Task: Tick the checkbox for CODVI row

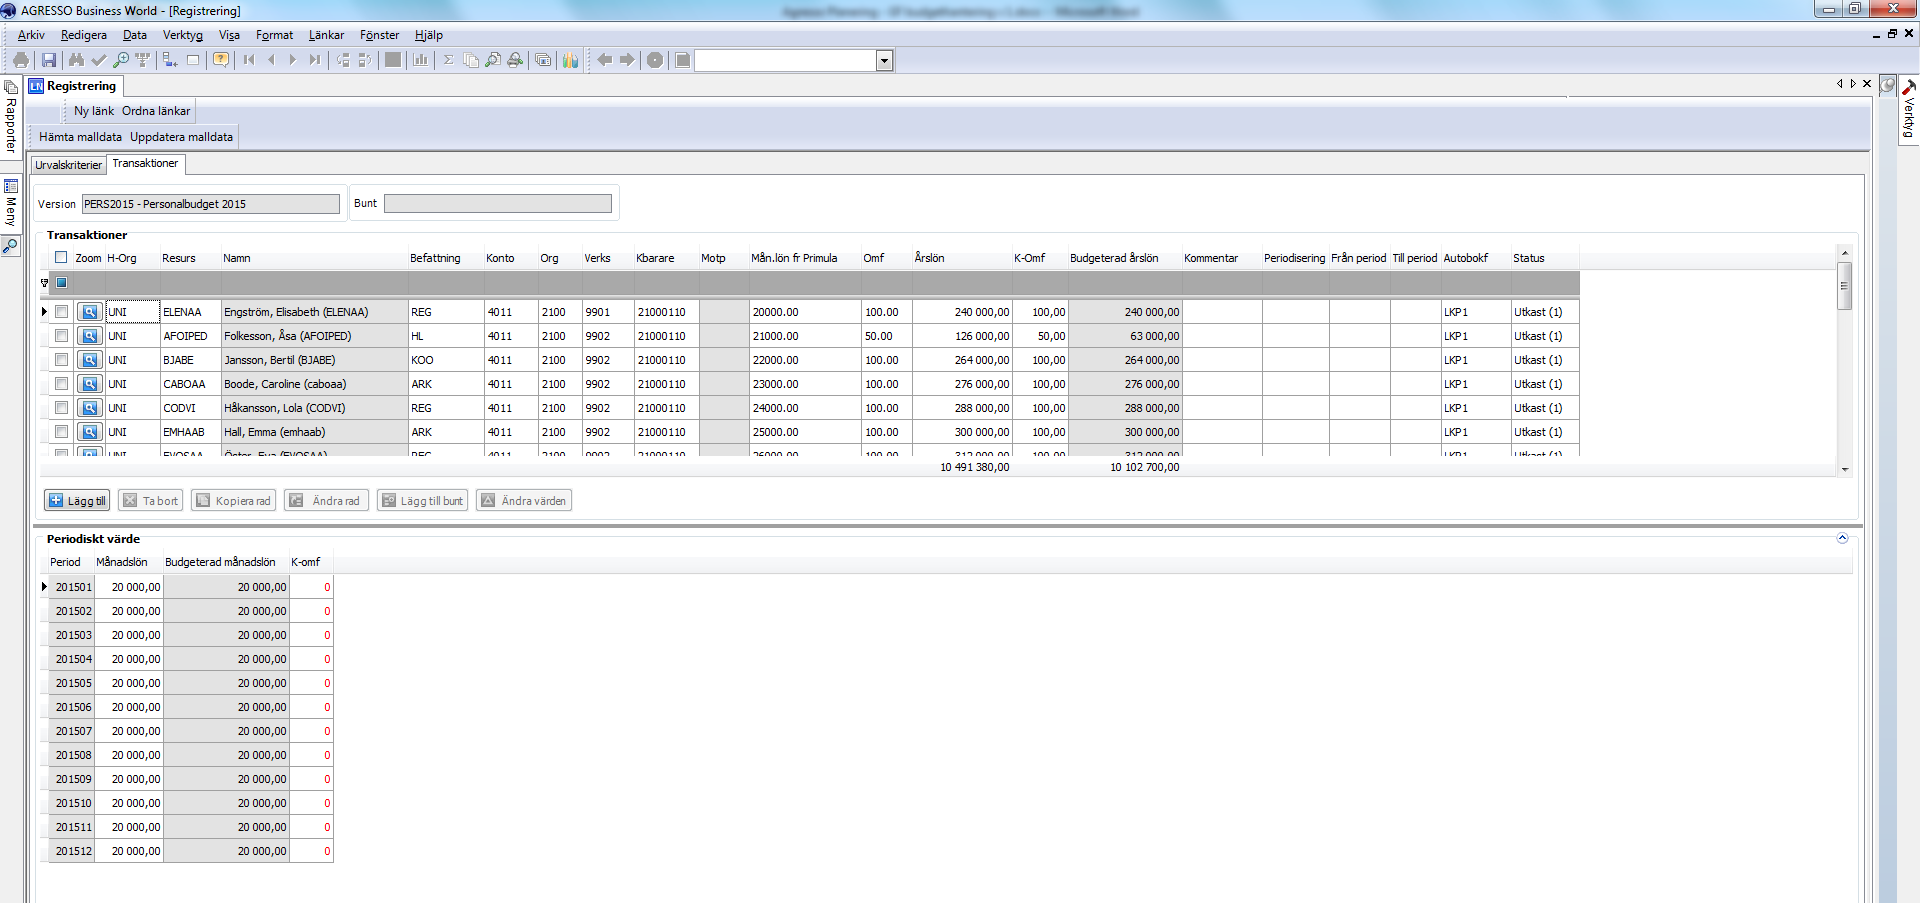Action: pos(61,408)
